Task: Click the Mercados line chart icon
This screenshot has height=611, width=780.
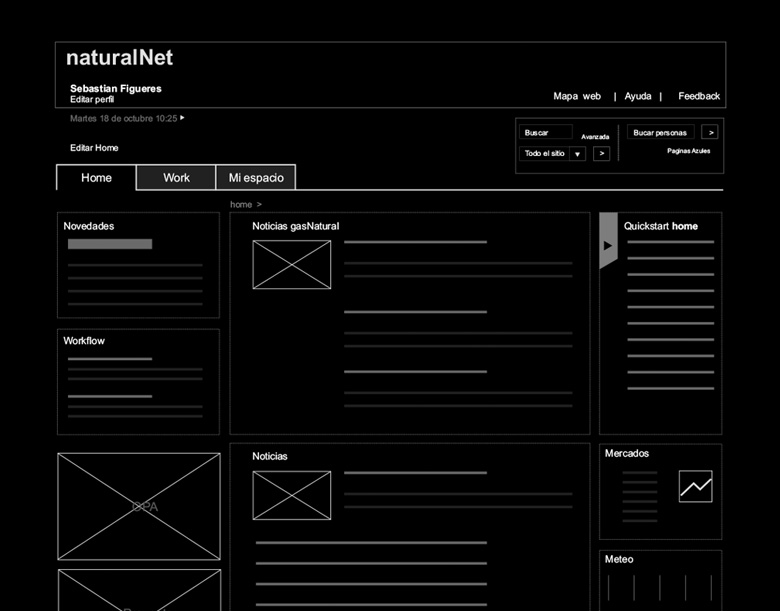Action: pos(695,487)
